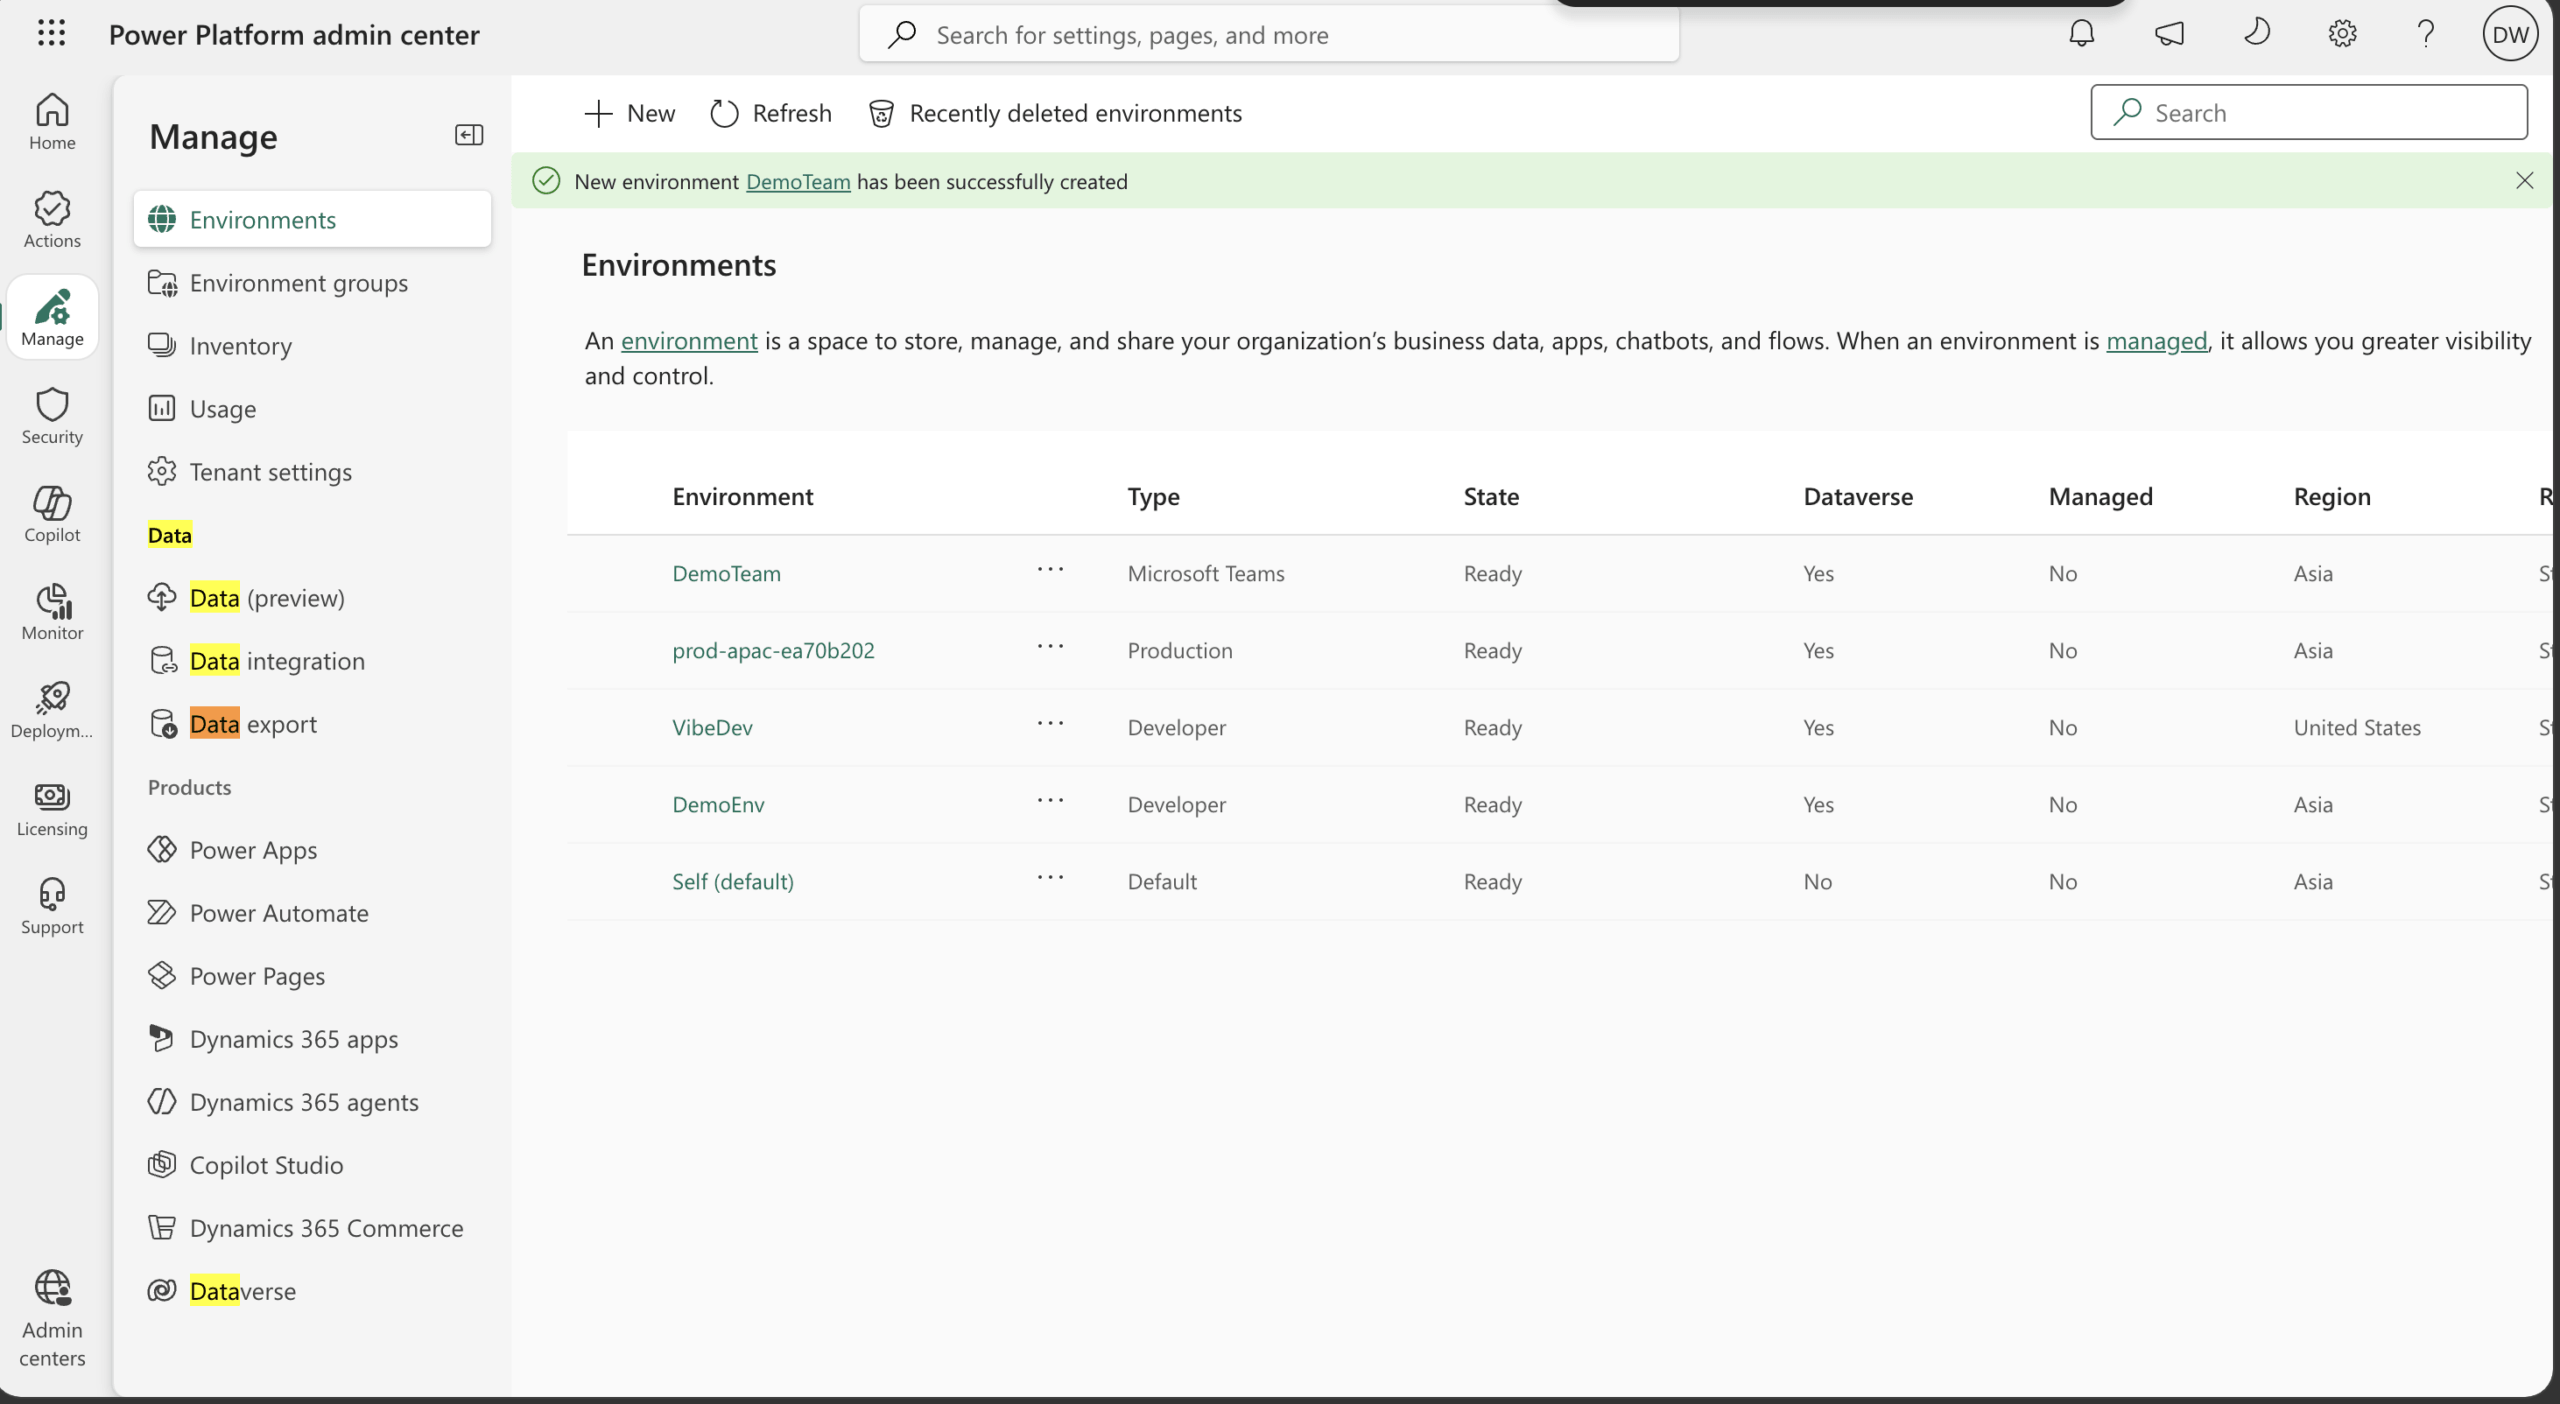The width and height of the screenshot is (2560, 1404).
Task: Follow the 'environment' description link
Action: (689, 341)
